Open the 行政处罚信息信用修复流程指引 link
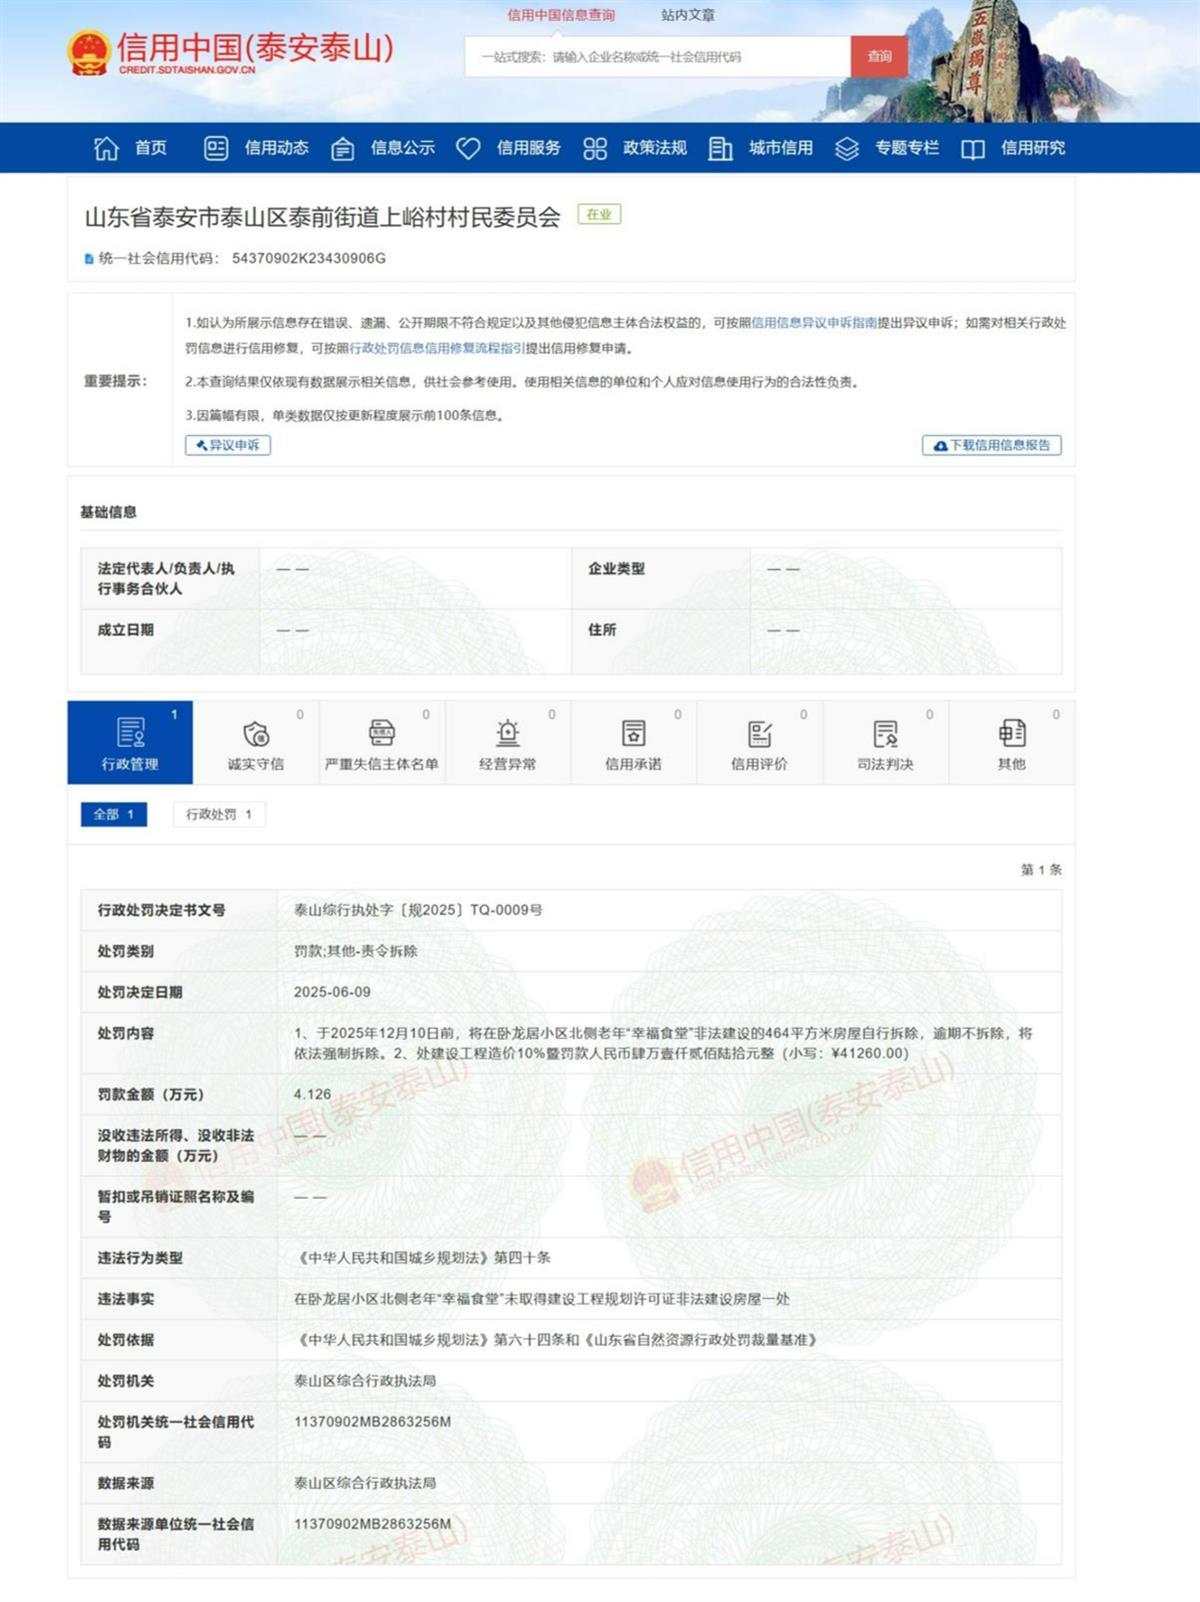The width and height of the screenshot is (1200, 1602). pyautogui.click(x=437, y=348)
